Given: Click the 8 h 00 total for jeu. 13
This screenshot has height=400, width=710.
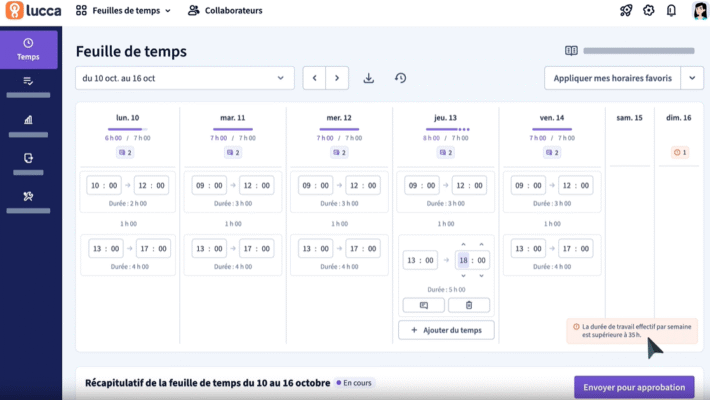Looking at the screenshot, I should (x=431, y=138).
